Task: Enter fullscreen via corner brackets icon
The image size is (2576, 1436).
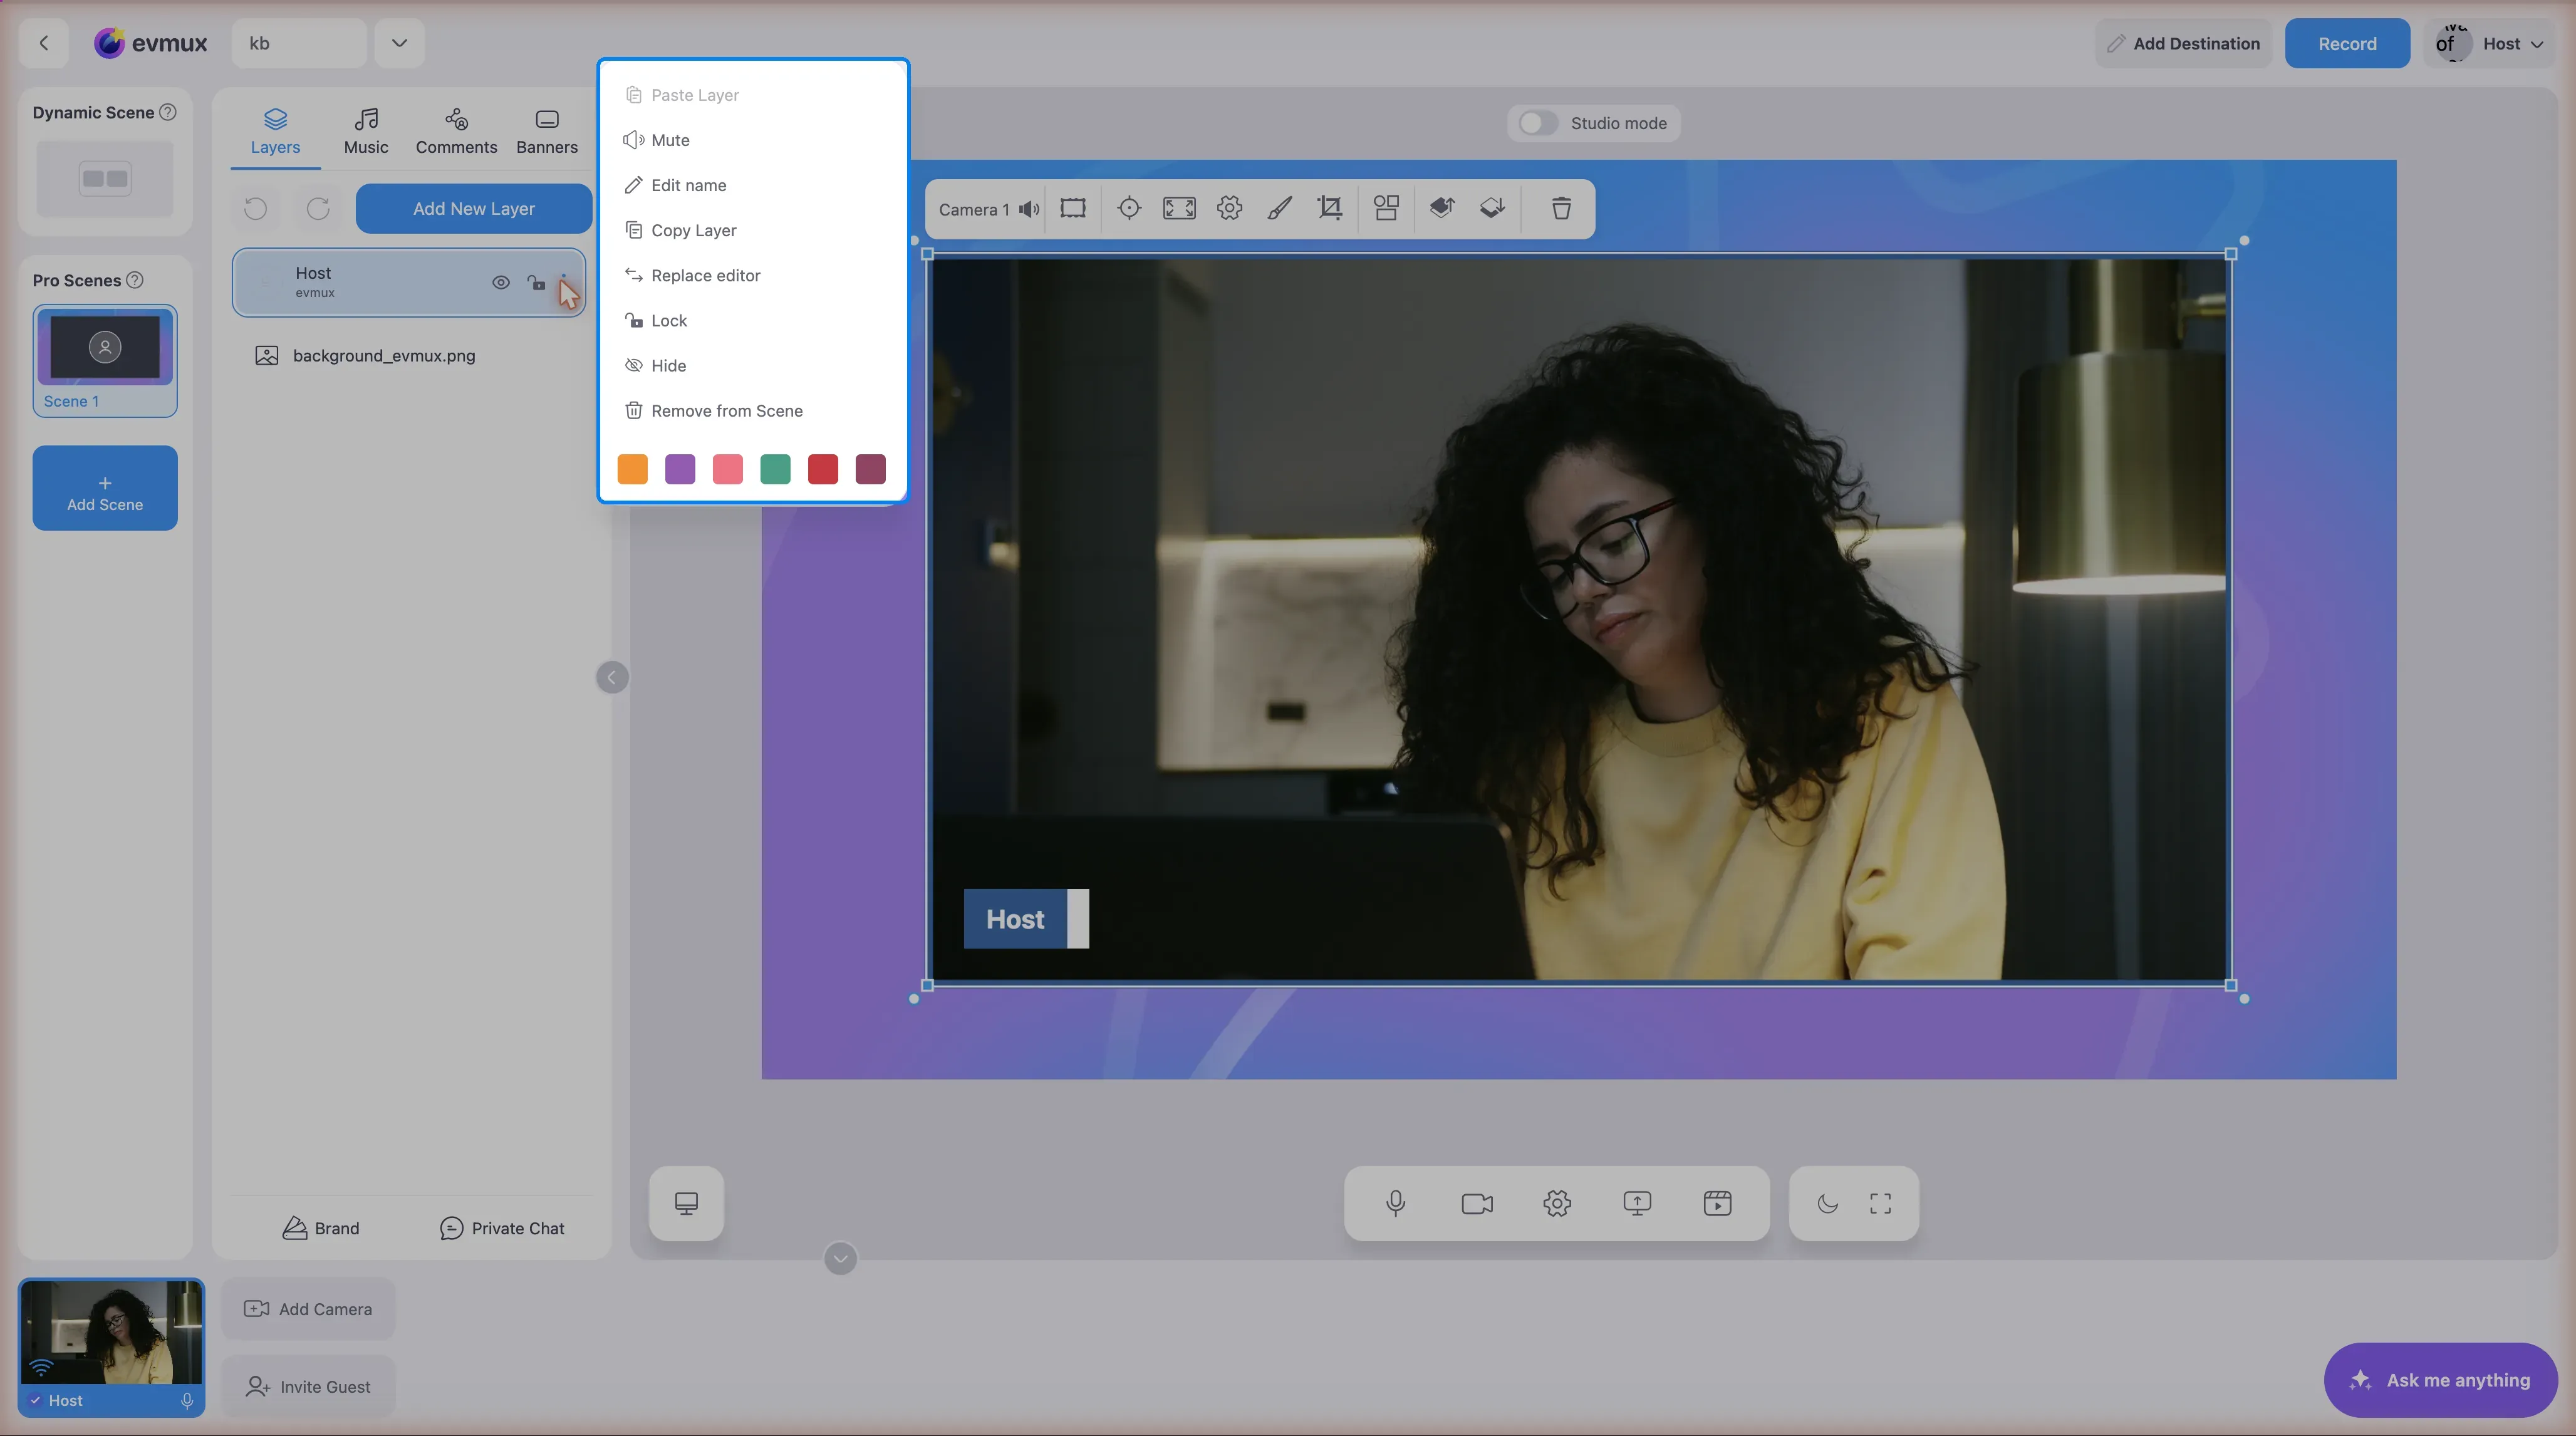Action: (1880, 1203)
